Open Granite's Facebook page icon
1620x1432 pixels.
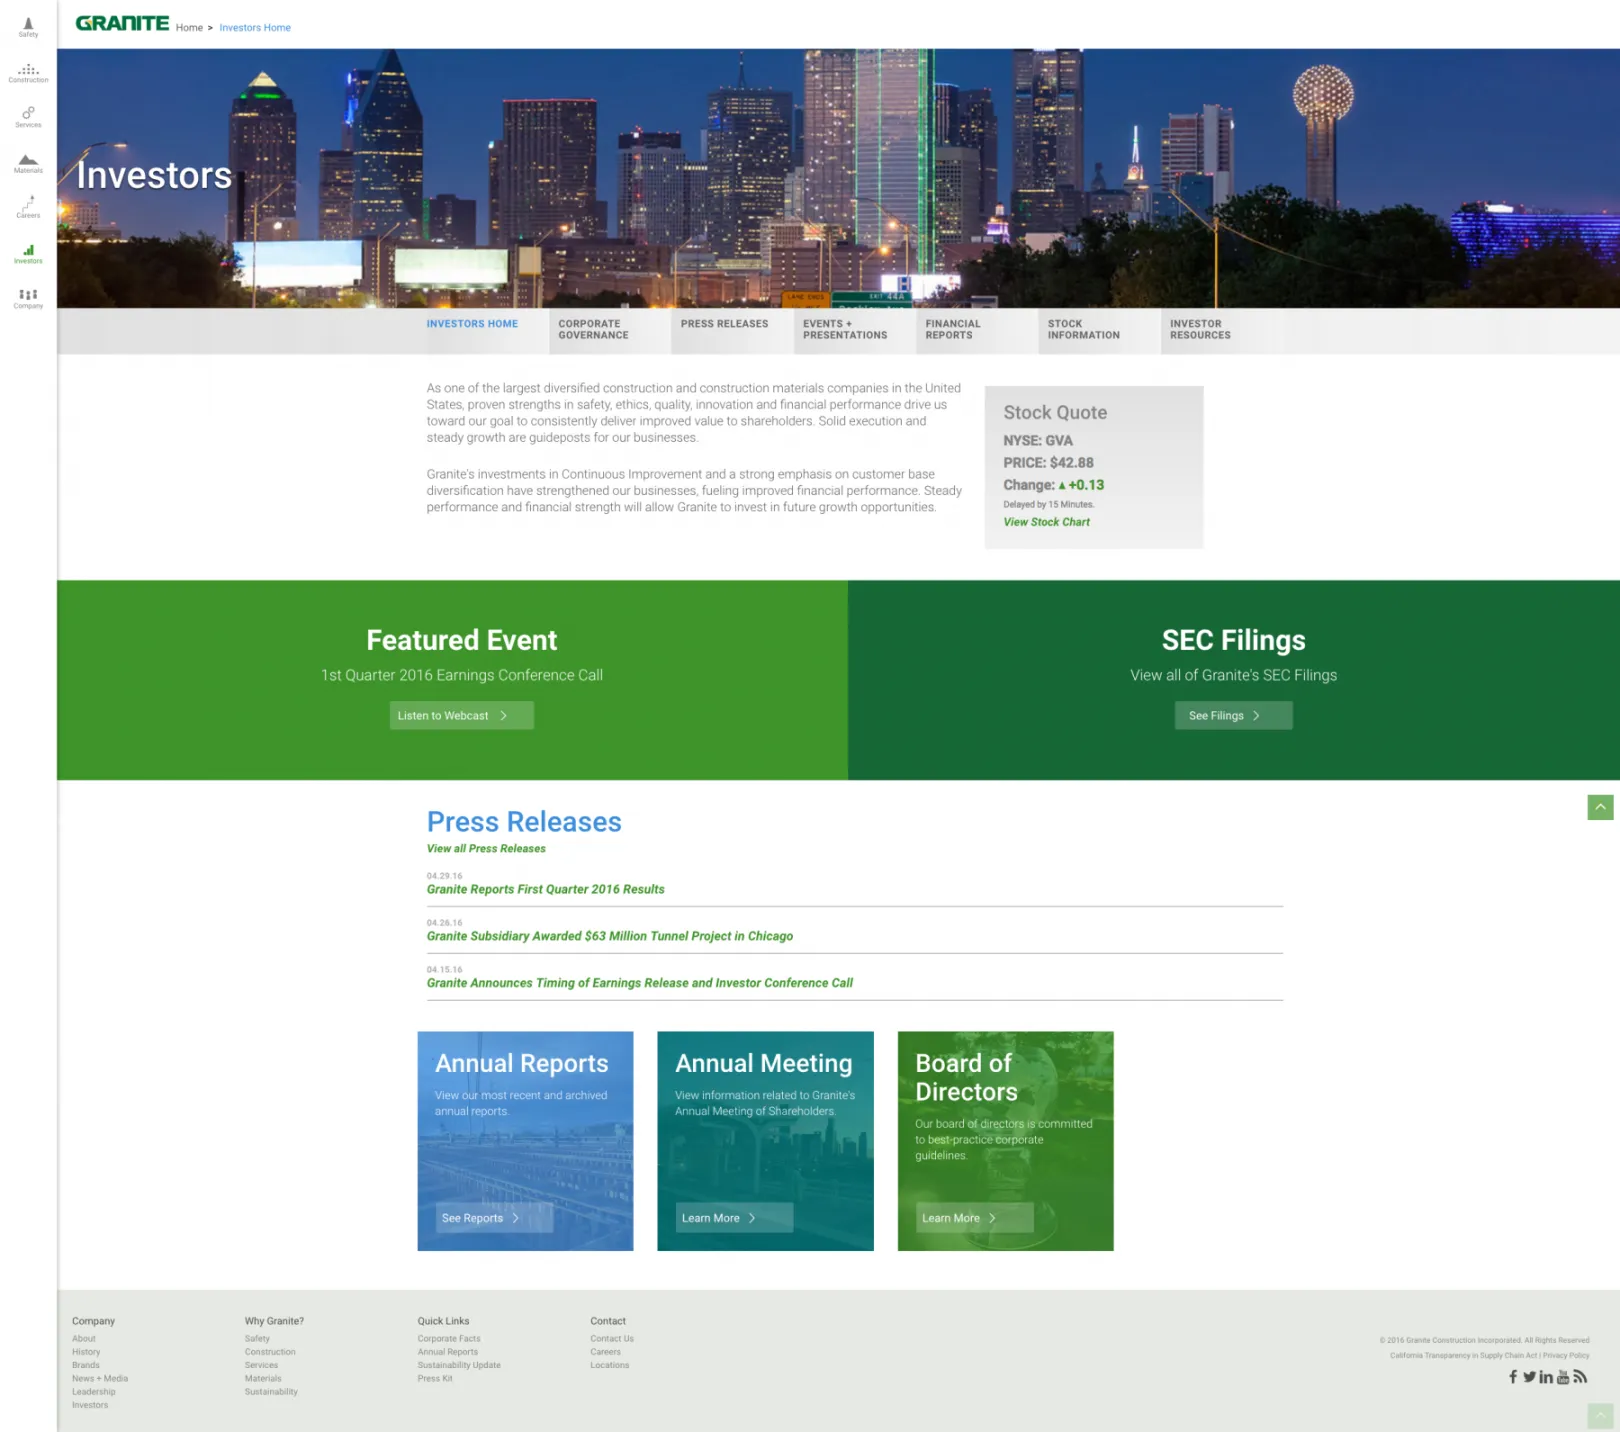click(1513, 1377)
